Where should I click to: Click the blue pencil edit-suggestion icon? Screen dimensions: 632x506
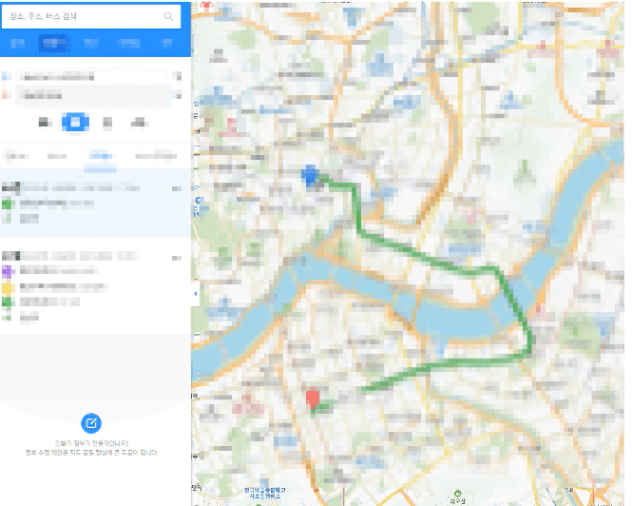click(x=91, y=423)
